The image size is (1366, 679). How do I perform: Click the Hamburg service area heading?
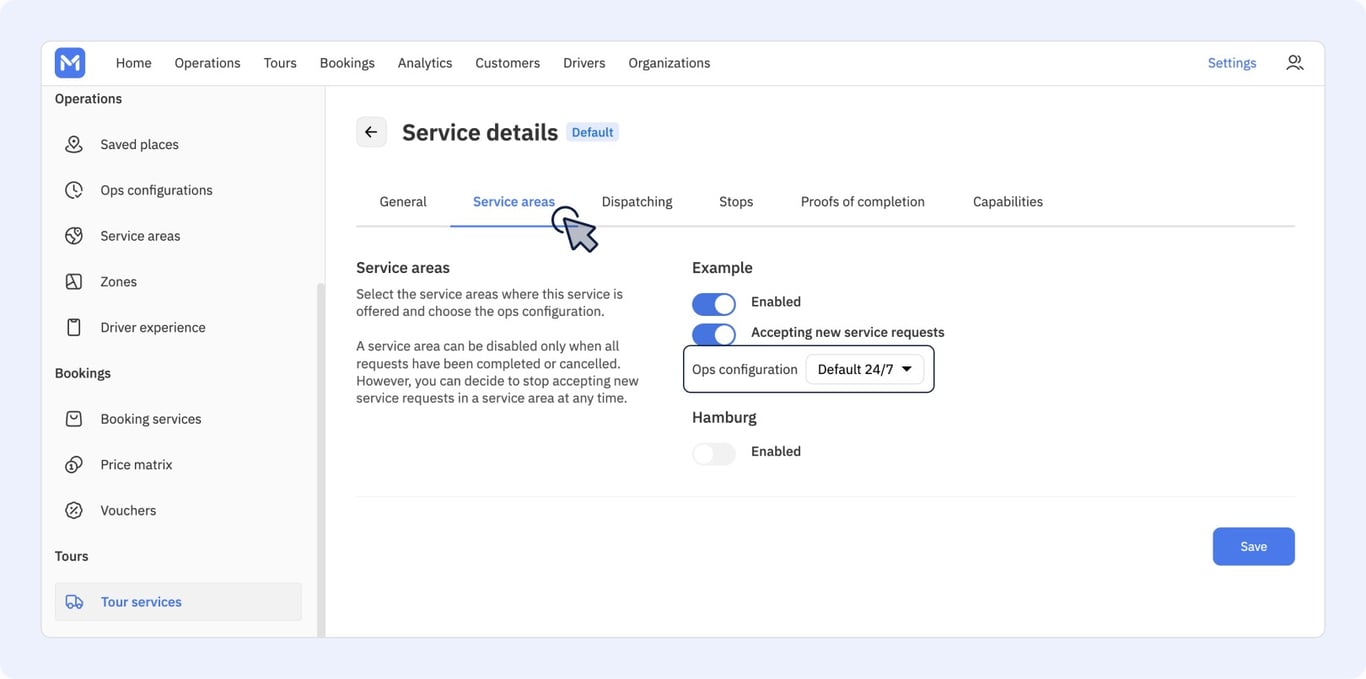point(724,417)
